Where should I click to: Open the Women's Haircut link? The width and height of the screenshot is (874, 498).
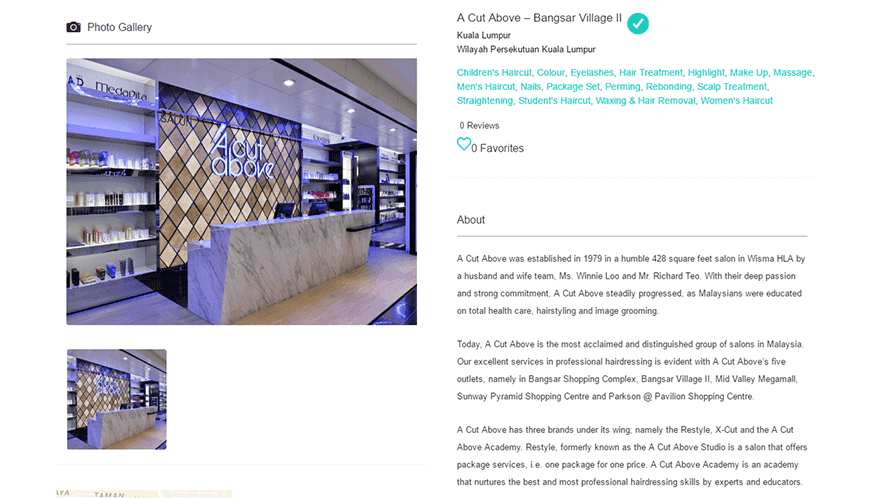tap(736, 100)
